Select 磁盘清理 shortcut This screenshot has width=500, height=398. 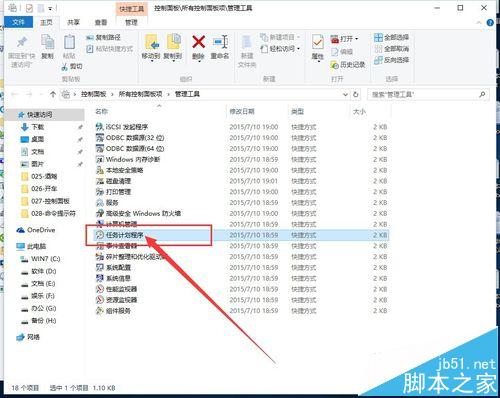pyautogui.click(x=113, y=181)
